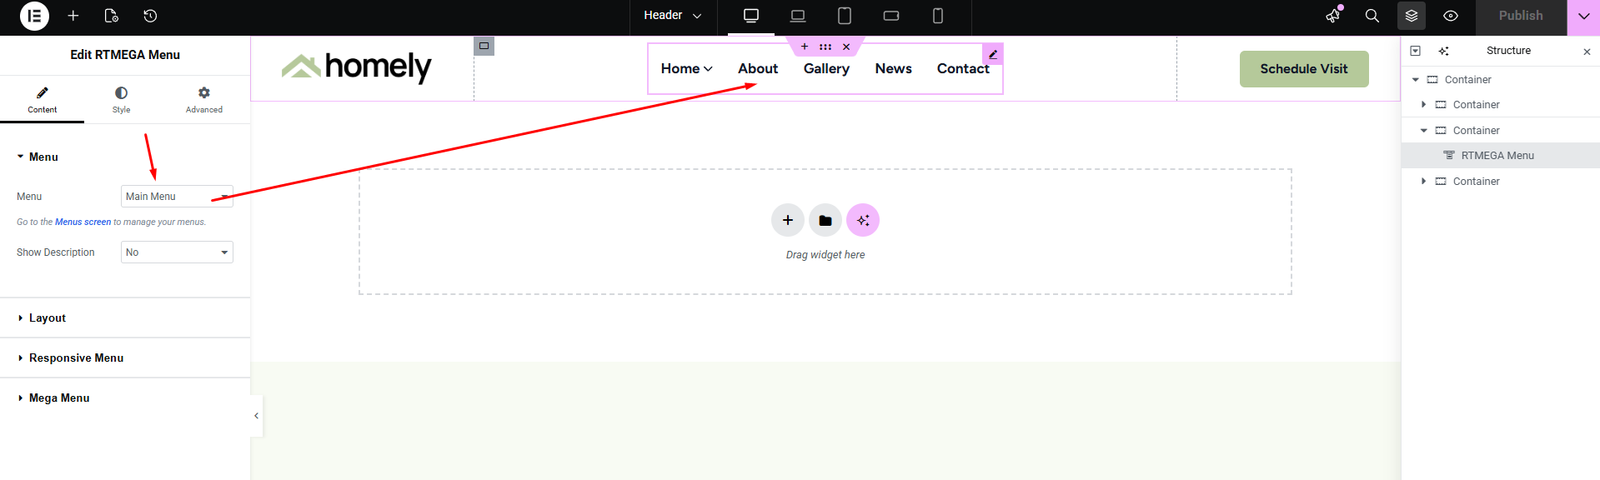Click the What's New megaphone icon

point(1333,16)
